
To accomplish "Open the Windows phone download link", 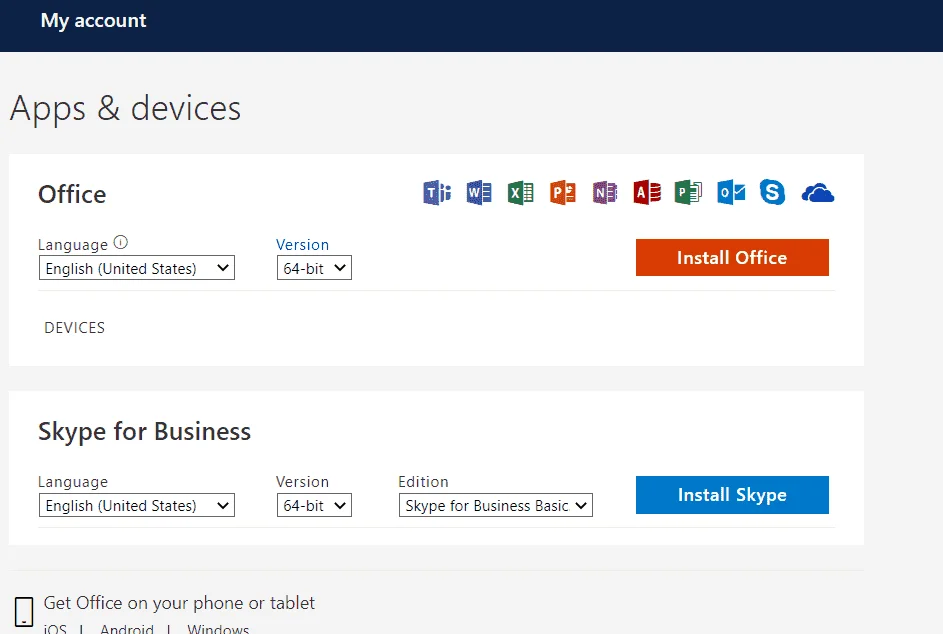I will (x=218, y=629).
